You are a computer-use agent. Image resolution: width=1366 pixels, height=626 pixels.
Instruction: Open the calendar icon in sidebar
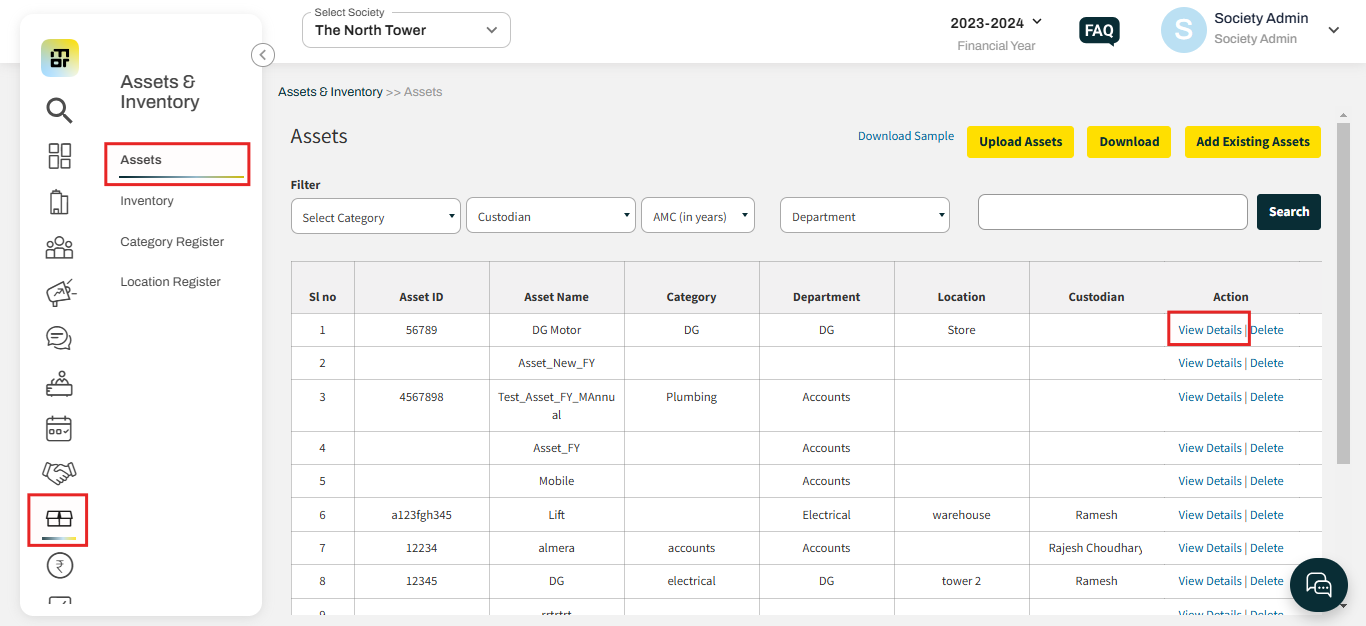coord(60,429)
